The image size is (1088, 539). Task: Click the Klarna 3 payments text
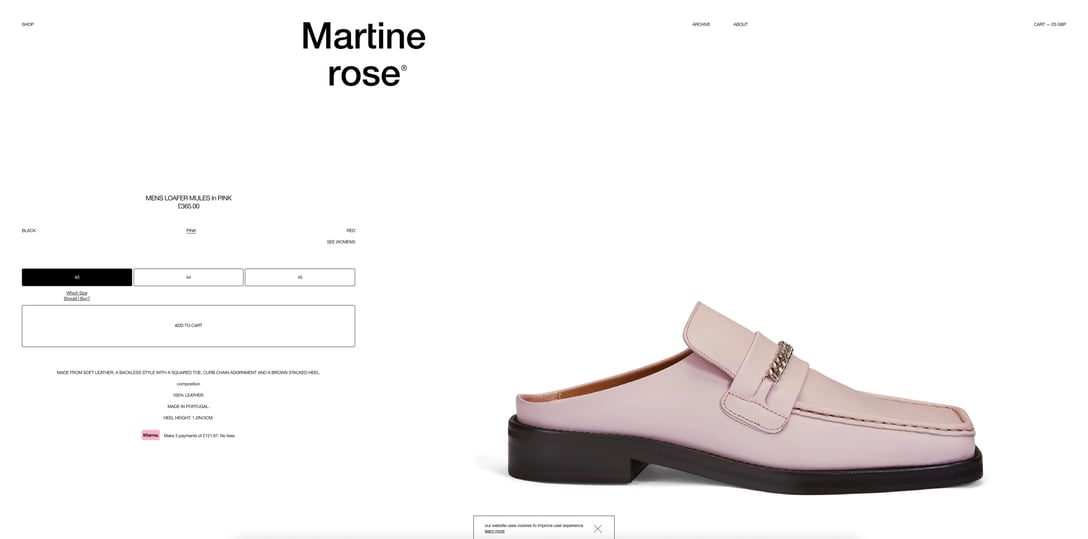199,436
